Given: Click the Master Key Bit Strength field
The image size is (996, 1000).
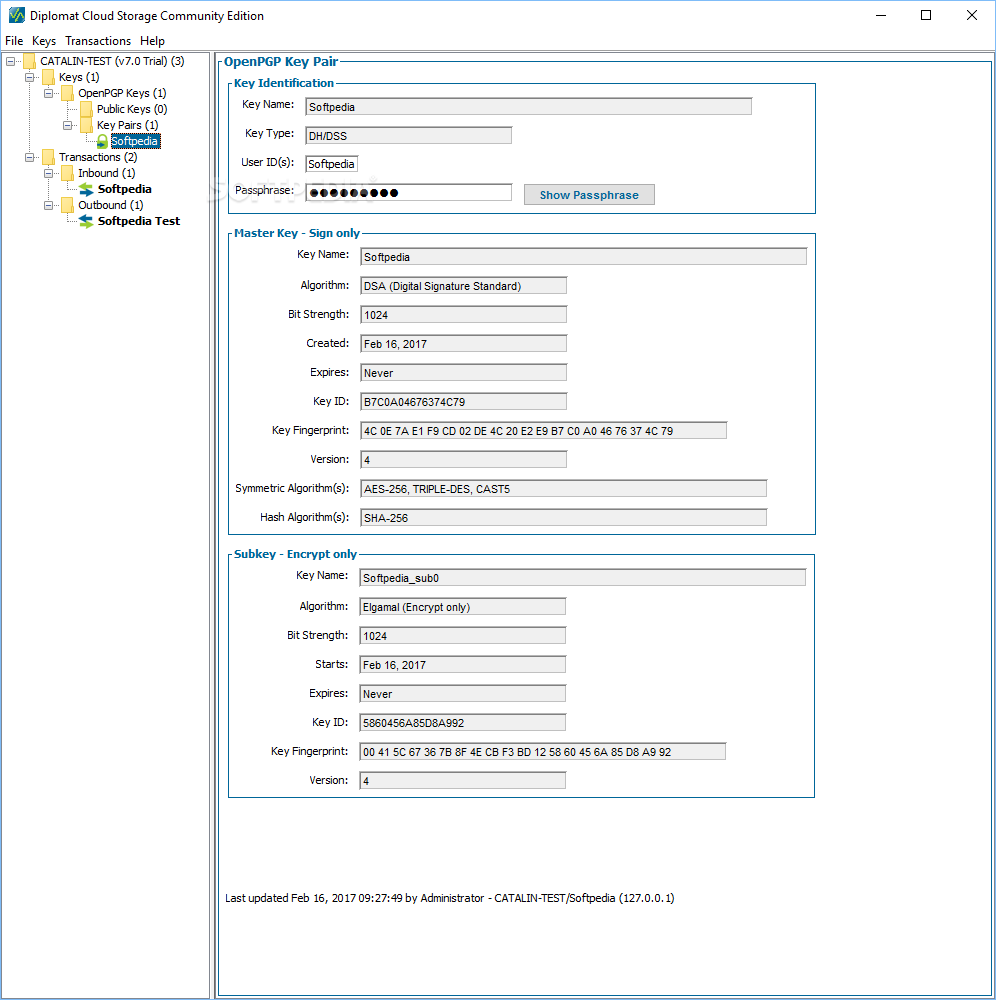Looking at the screenshot, I should point(464,314).
